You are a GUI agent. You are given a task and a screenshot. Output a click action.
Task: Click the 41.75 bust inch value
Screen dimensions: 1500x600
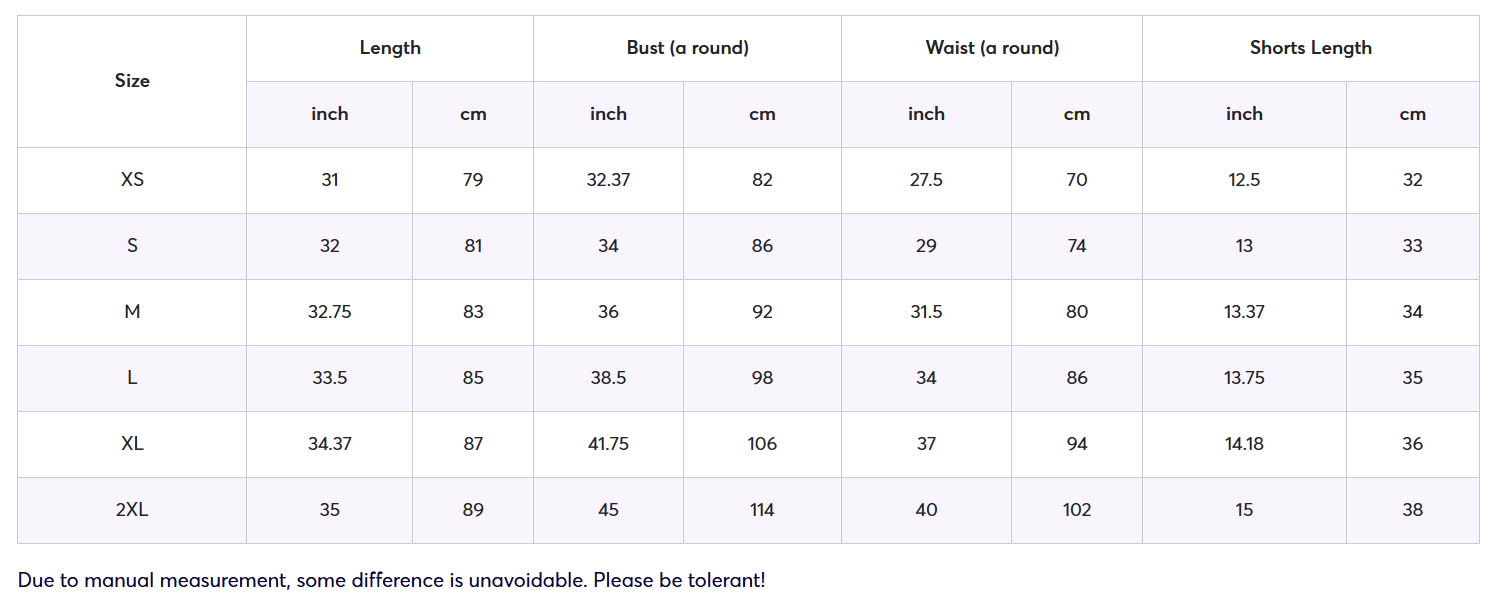point(608,444)
